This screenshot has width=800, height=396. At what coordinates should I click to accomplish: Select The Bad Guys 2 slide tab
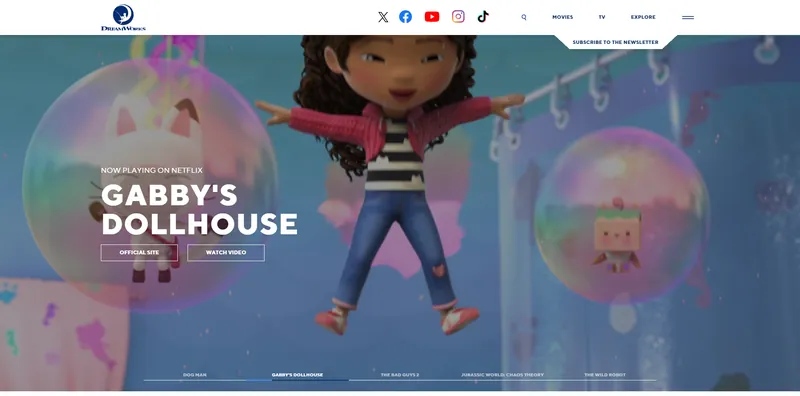(400, 375)
